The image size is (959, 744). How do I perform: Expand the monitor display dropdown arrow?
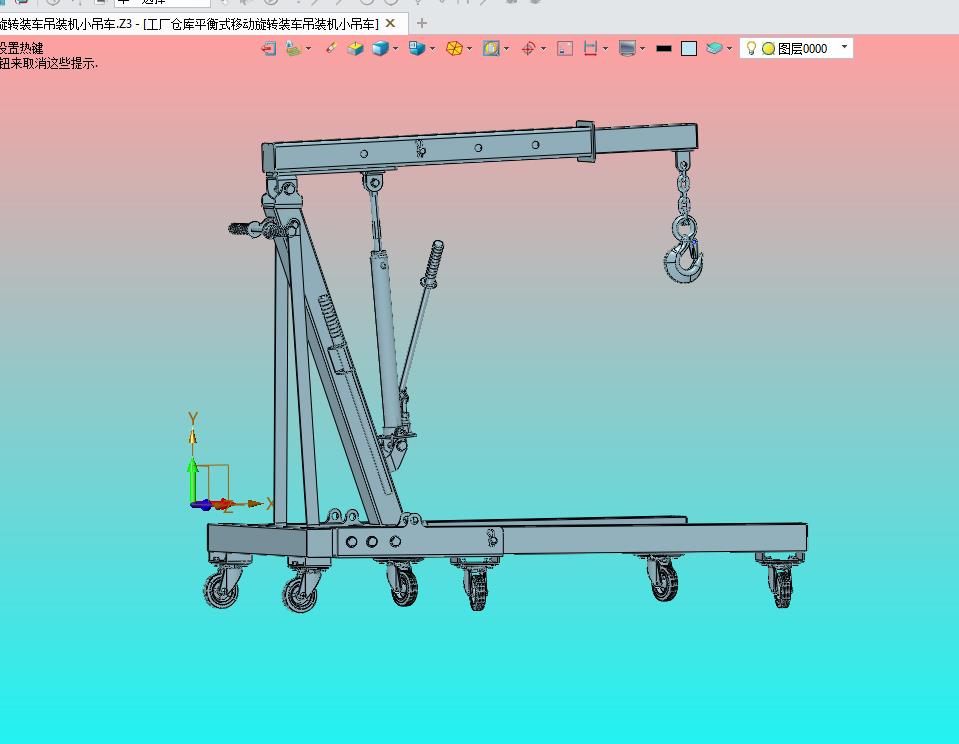pyautogui.click(x=642, y=48)
